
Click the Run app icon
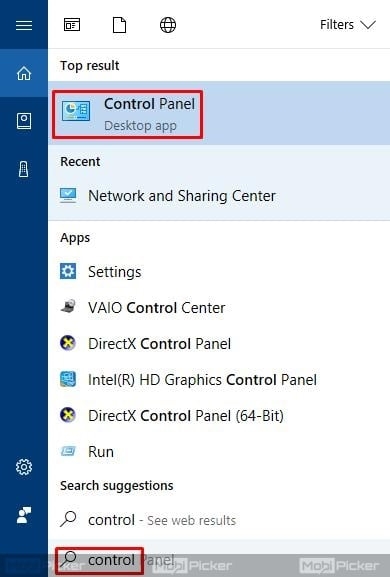[x=68, y=451]
